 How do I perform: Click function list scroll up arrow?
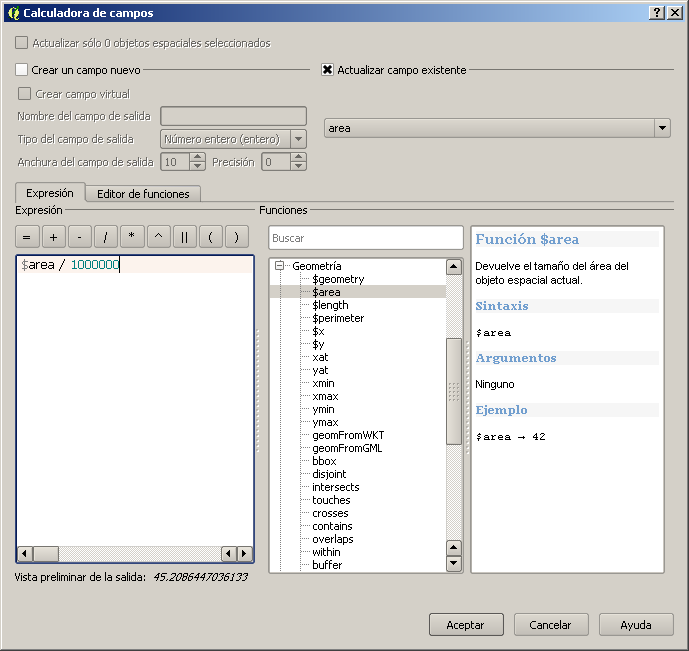pos(454,267)
